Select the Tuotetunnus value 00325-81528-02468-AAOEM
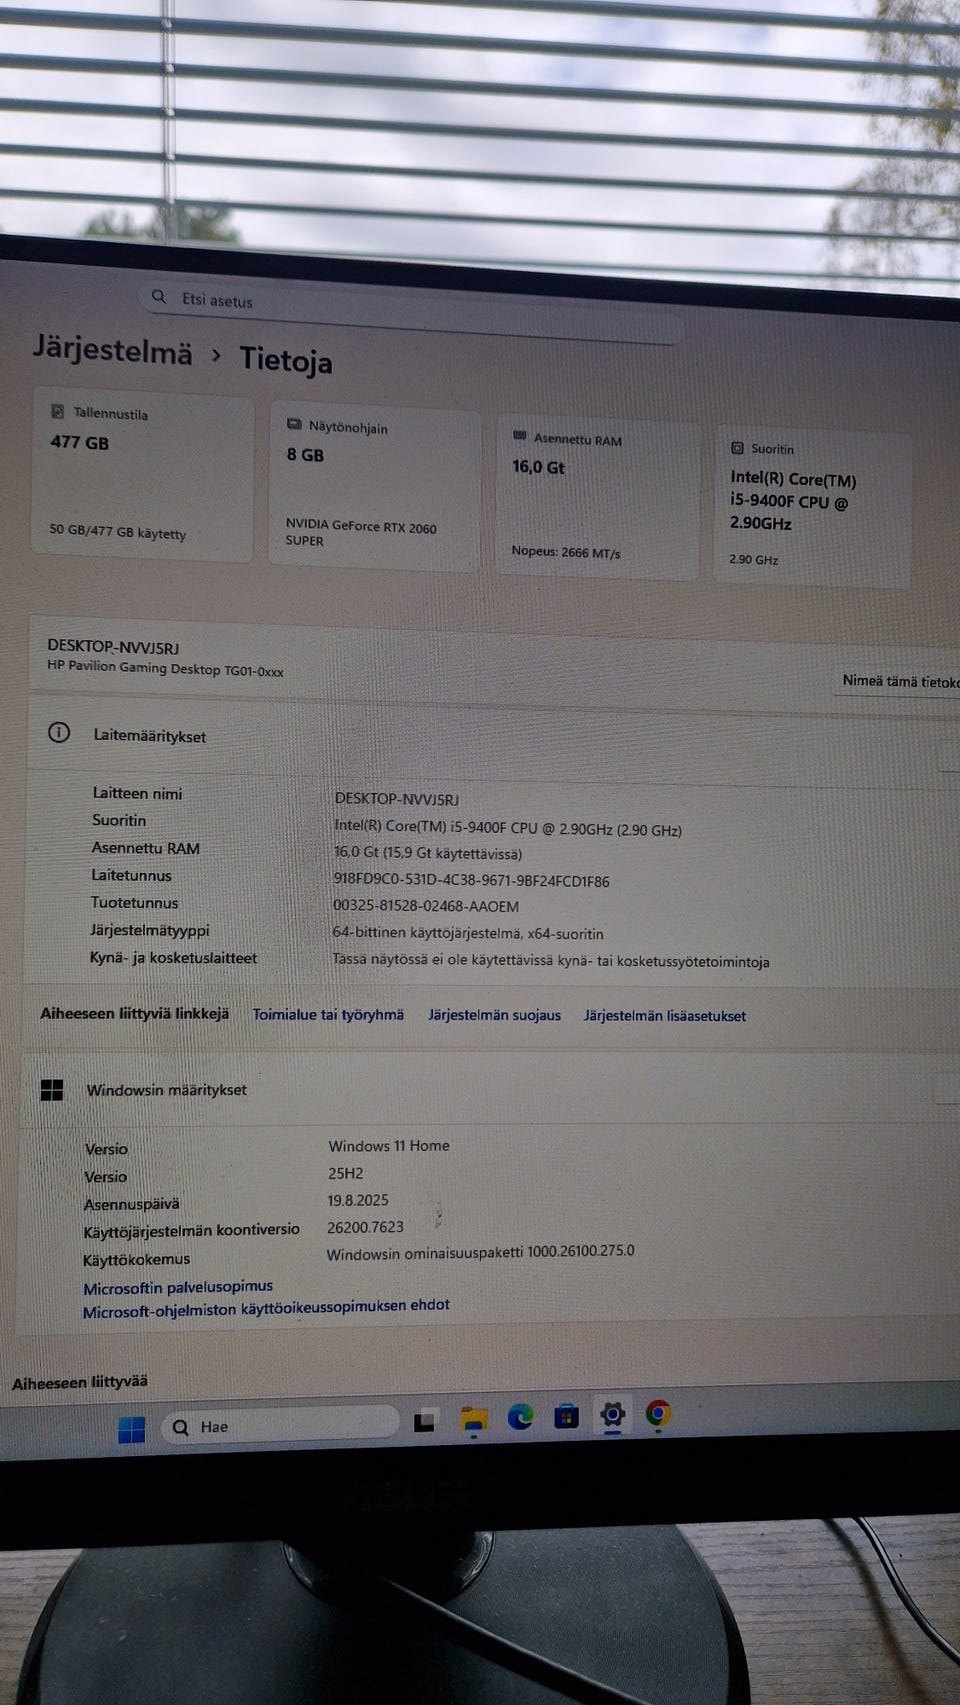Image resolution: width=960 pixels, height=1705 pixels. click(426, 906)
